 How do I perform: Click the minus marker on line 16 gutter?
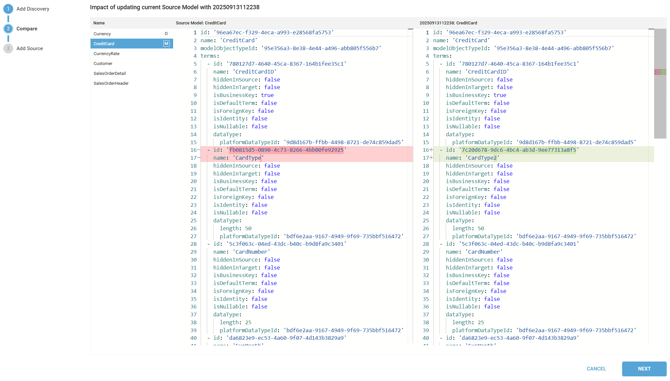click(x=199, y=150)
